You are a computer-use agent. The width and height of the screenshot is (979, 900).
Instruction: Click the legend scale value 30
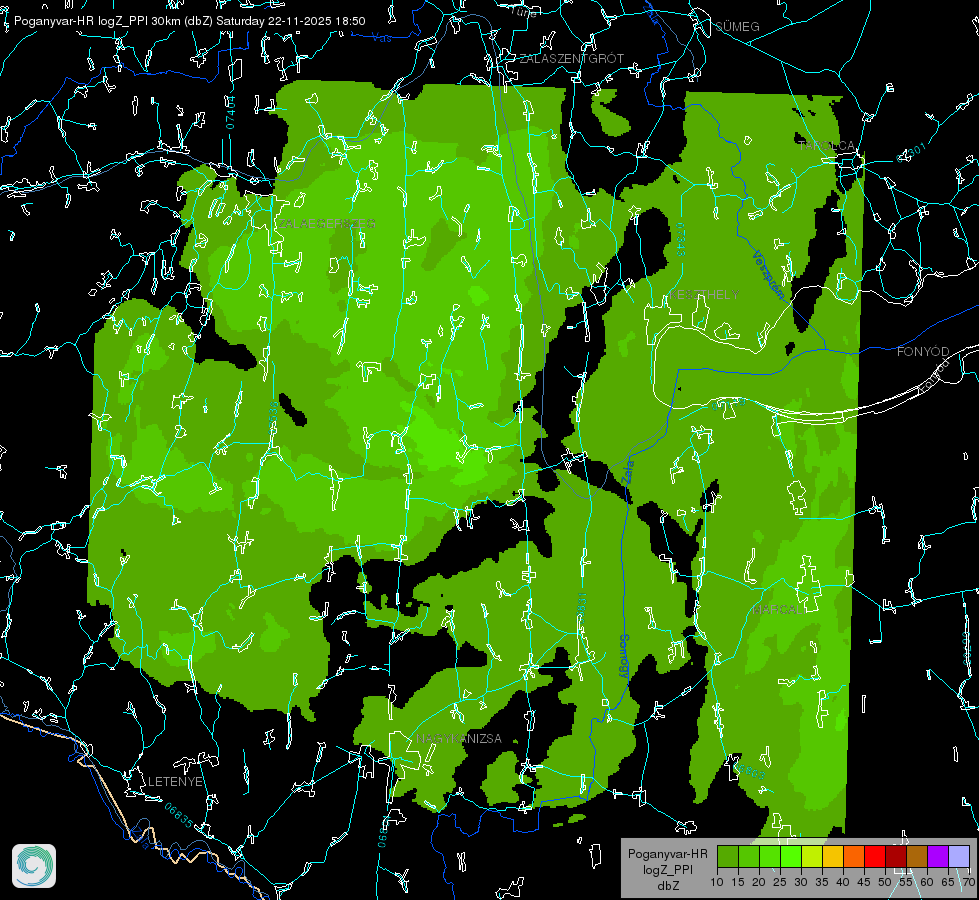pos(801,882)
